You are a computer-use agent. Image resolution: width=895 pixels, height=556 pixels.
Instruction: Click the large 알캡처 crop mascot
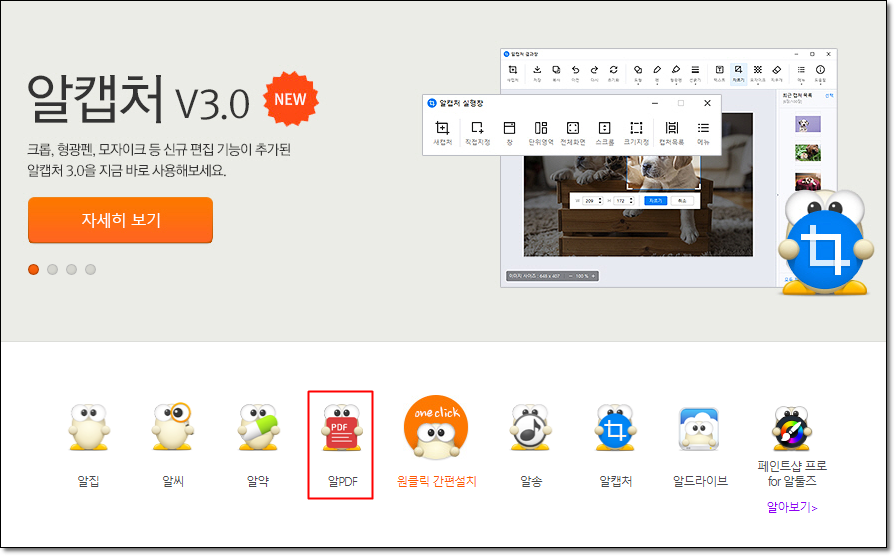pyautogui.click(x=826, y=243)
